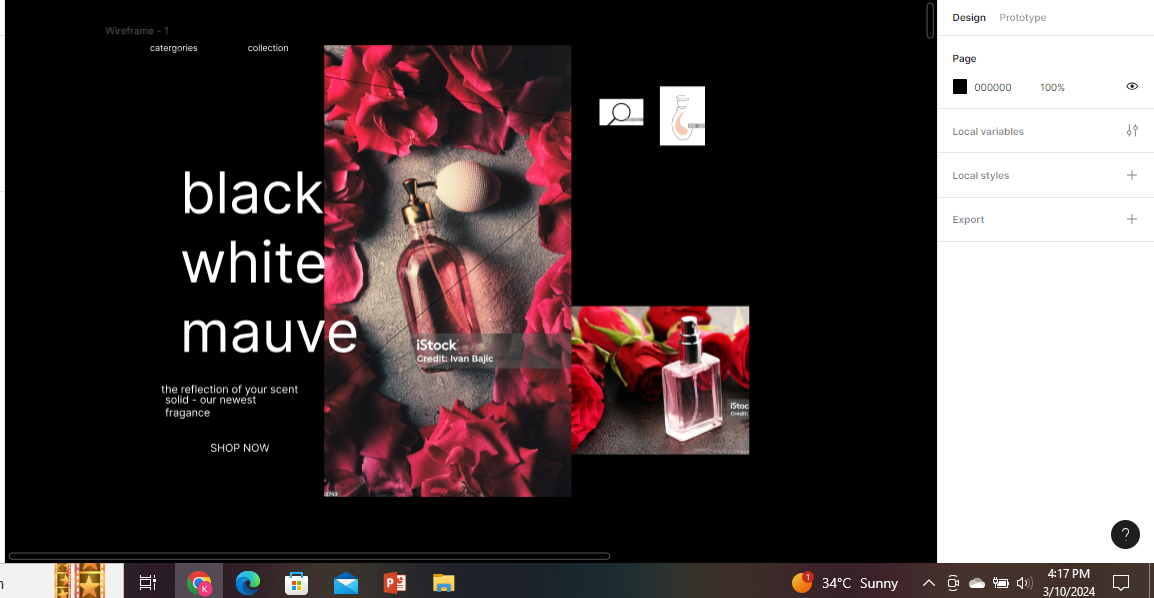Viewport: 1154px width, 598px height.
Task: Edit the page color hex value 000000
Action: point(992,87)
